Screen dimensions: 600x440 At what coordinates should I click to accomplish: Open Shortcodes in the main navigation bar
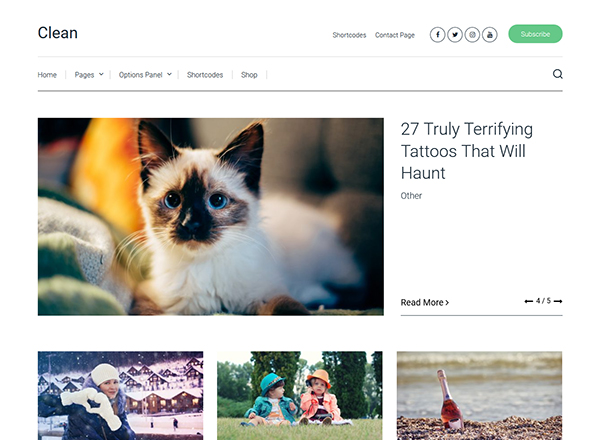coord(205,75)
